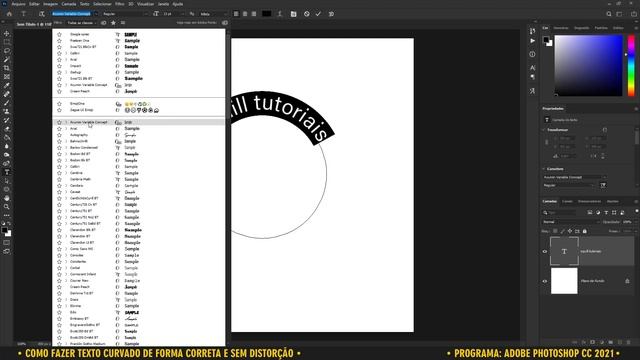The width and height of the screenshot is (640, 360).
Task: Select the Rectangular Marquee tool
Action: (7, 42)
